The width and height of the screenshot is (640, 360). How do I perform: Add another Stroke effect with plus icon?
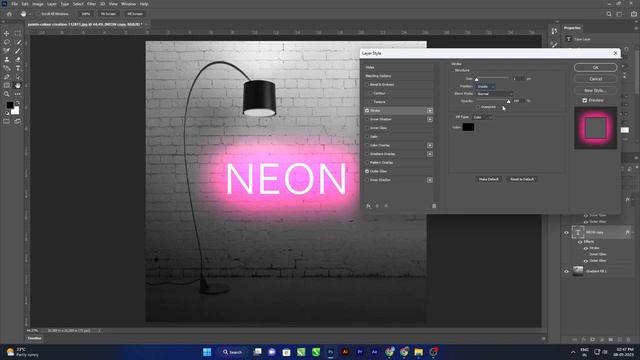[x=430, y=111]
